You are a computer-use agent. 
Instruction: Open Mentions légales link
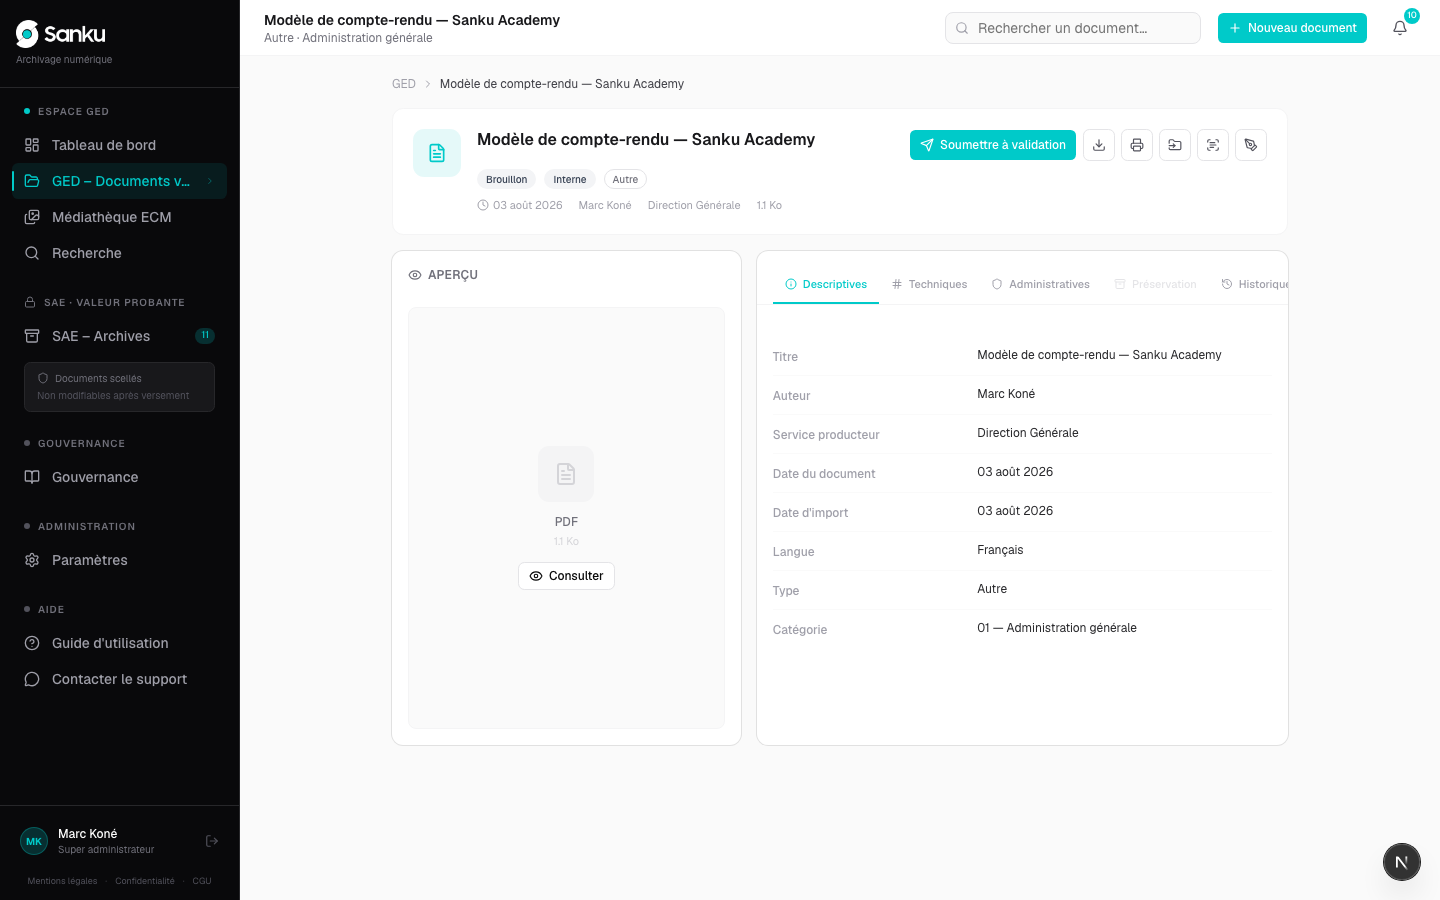point(63,881)
